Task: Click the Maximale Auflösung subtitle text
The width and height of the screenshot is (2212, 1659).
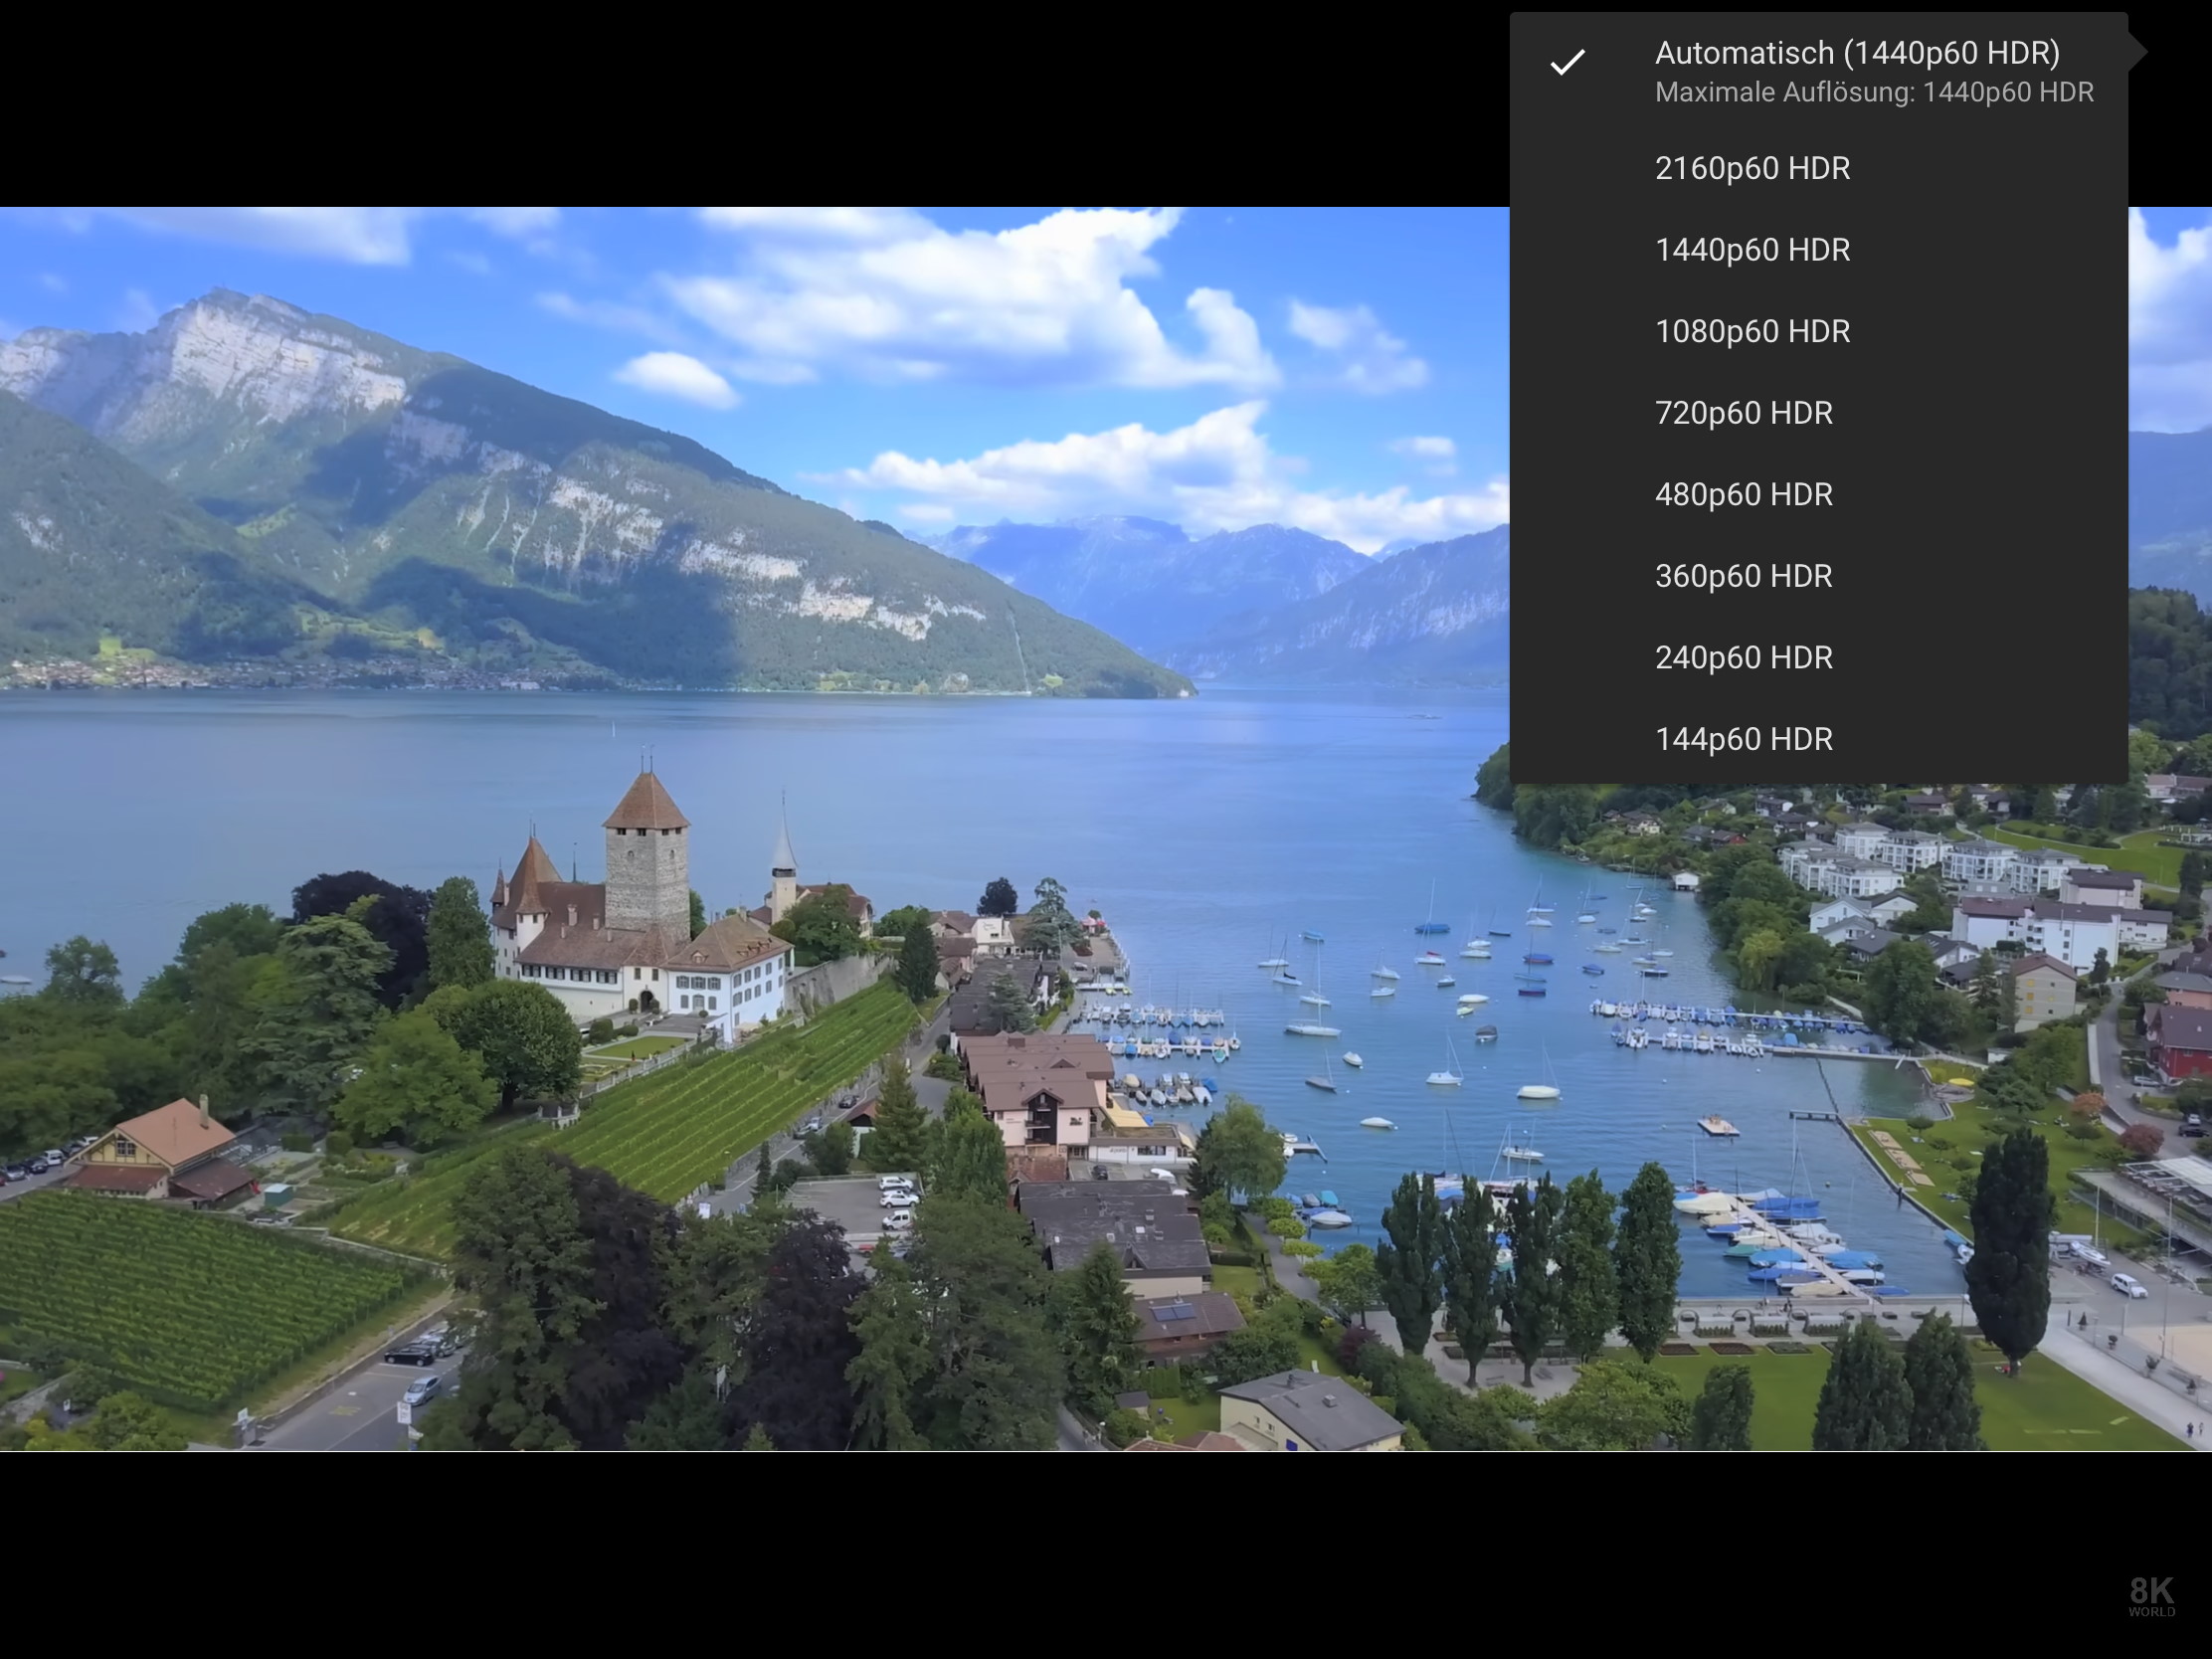Action: [1873, 93]
